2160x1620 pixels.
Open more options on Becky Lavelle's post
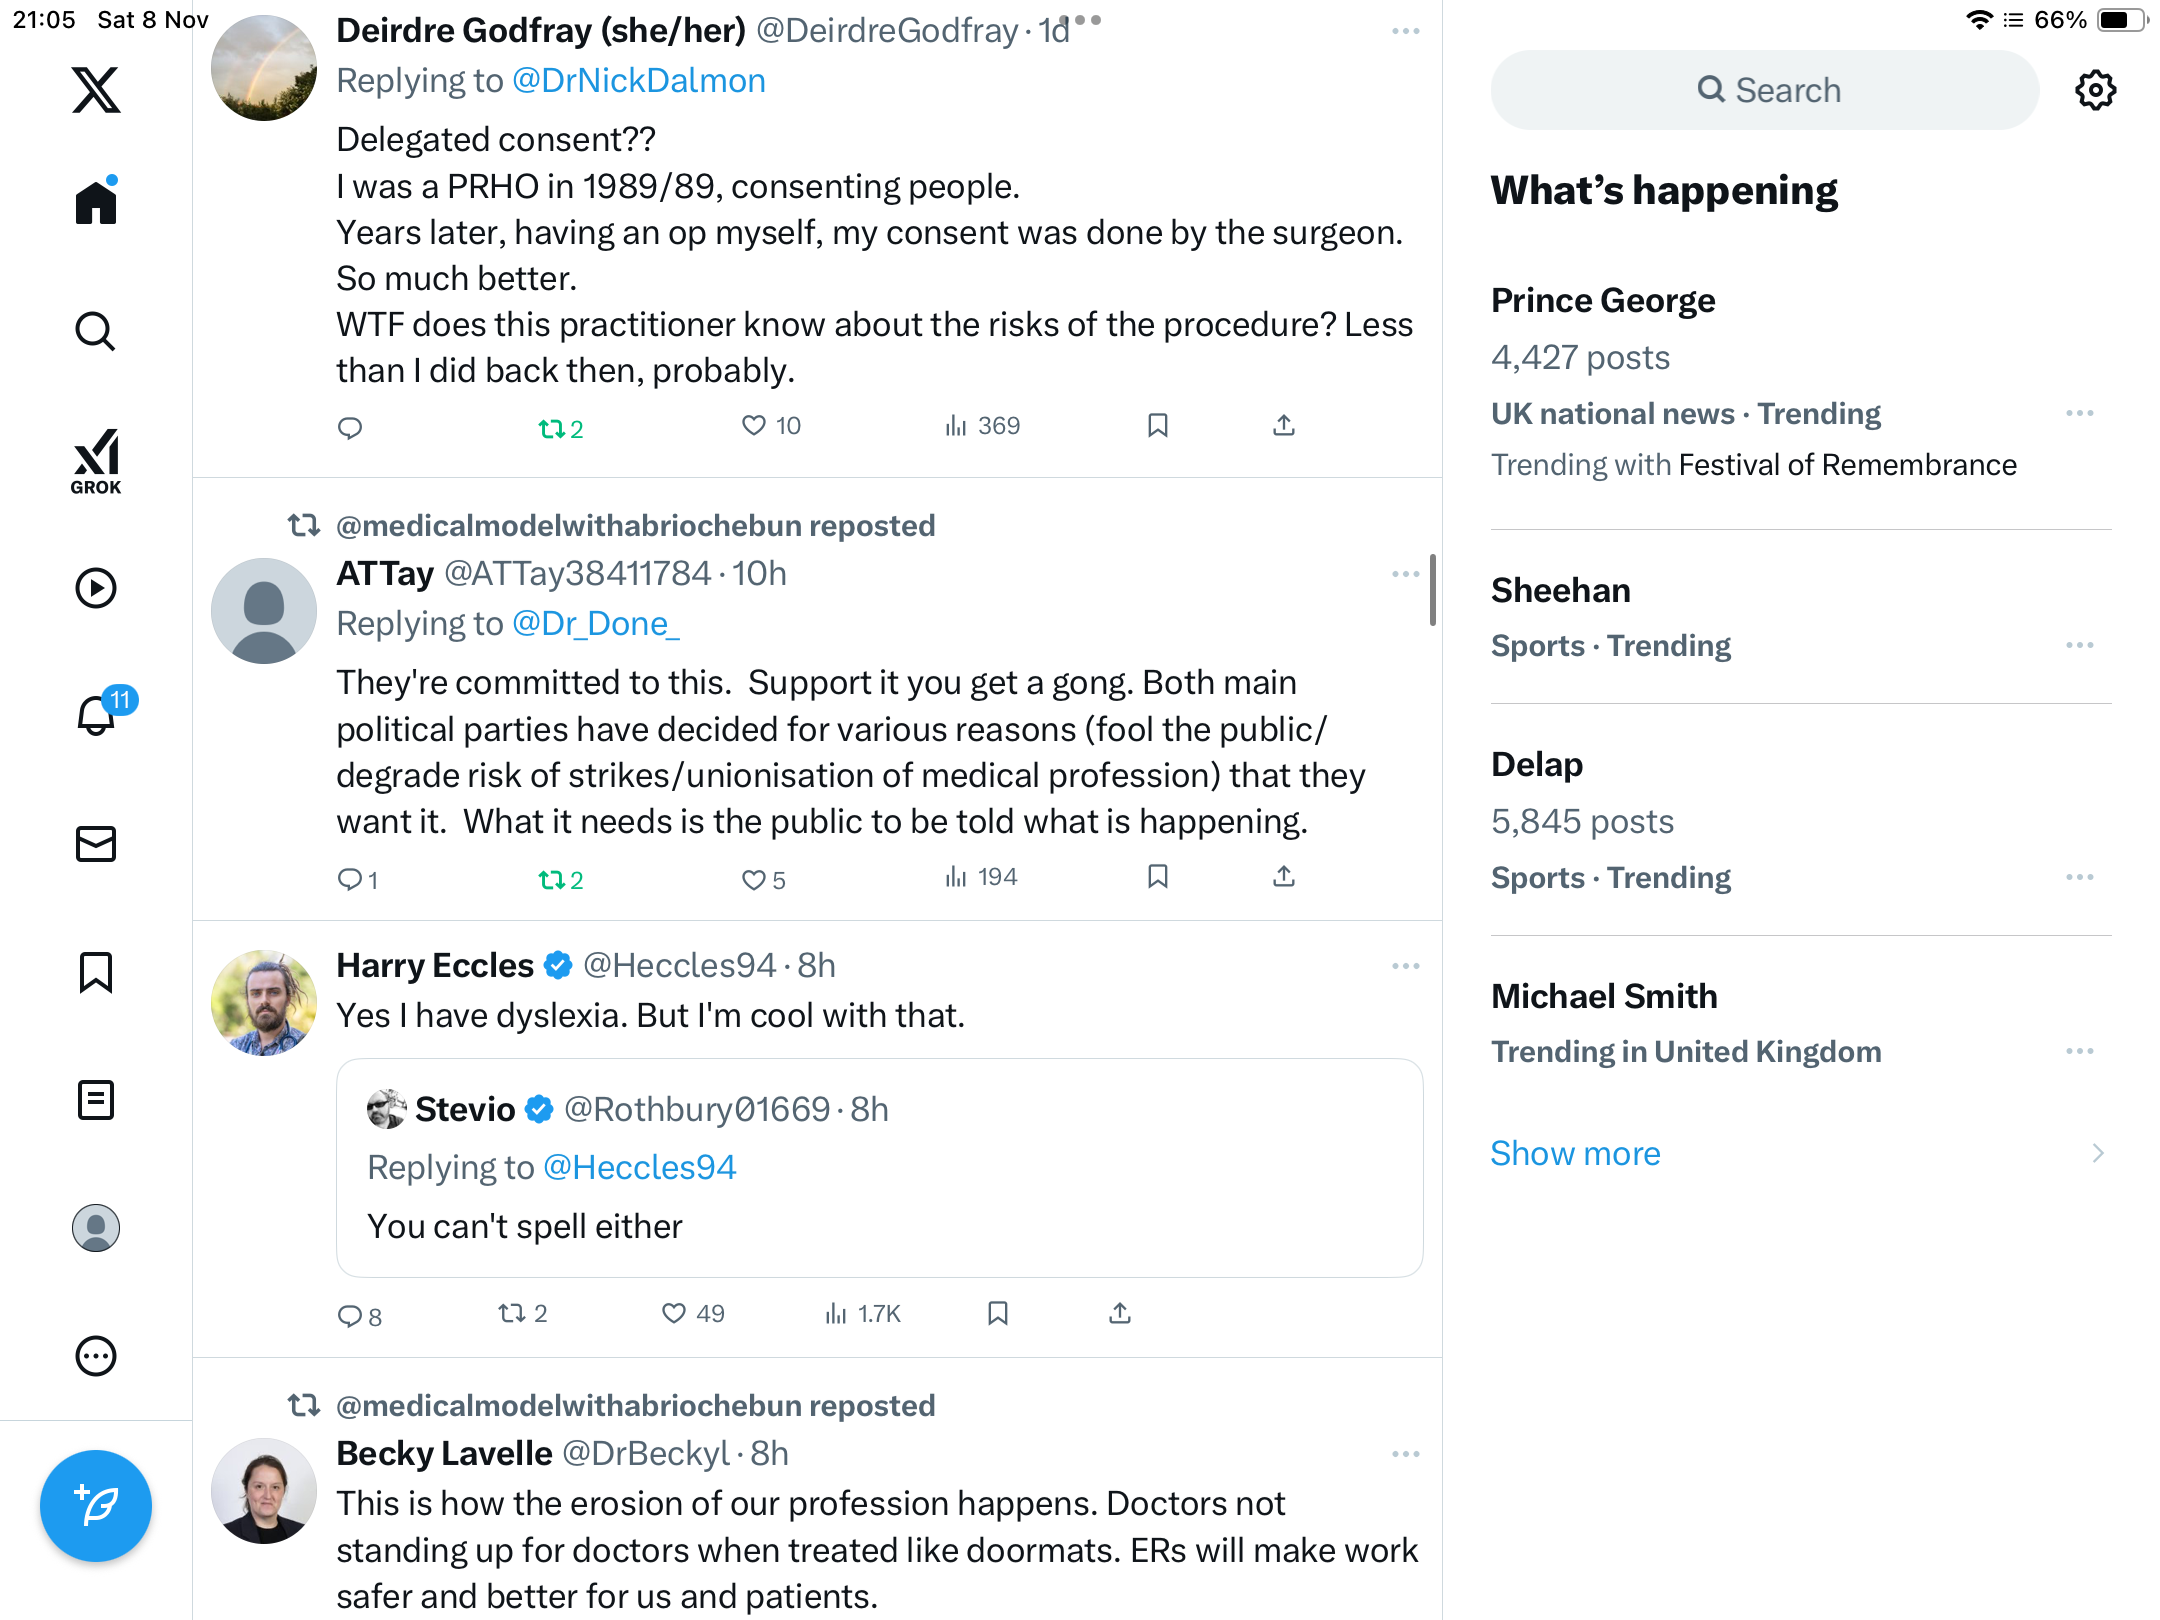[1405, 1454]
